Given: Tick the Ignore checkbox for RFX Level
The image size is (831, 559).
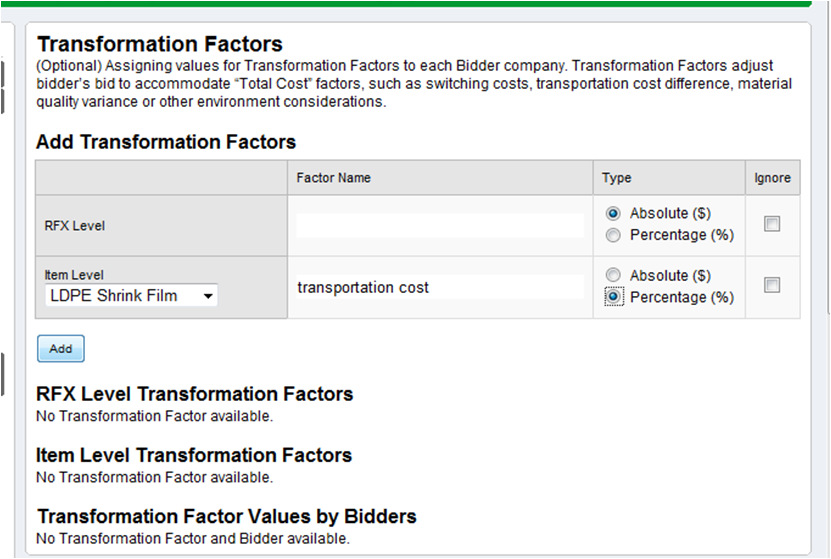Looking at the screenshot, I should coord(772,225).
